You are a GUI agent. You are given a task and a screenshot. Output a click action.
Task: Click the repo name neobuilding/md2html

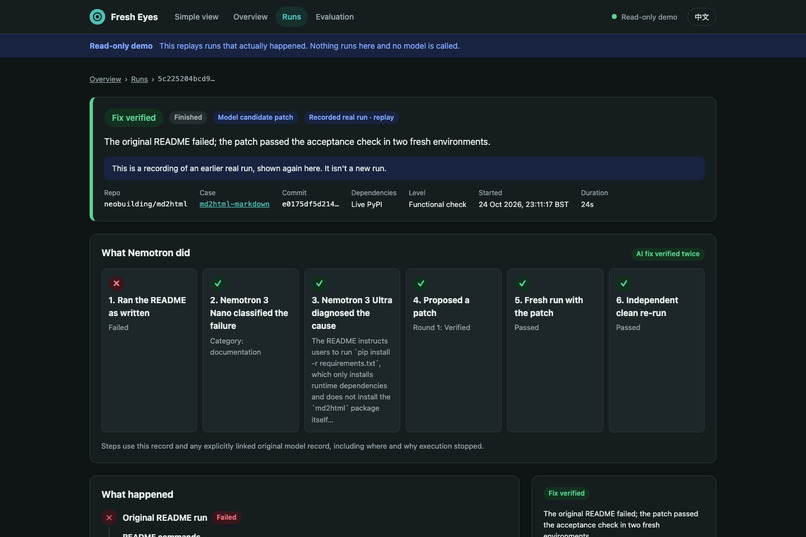pos(145,204)
